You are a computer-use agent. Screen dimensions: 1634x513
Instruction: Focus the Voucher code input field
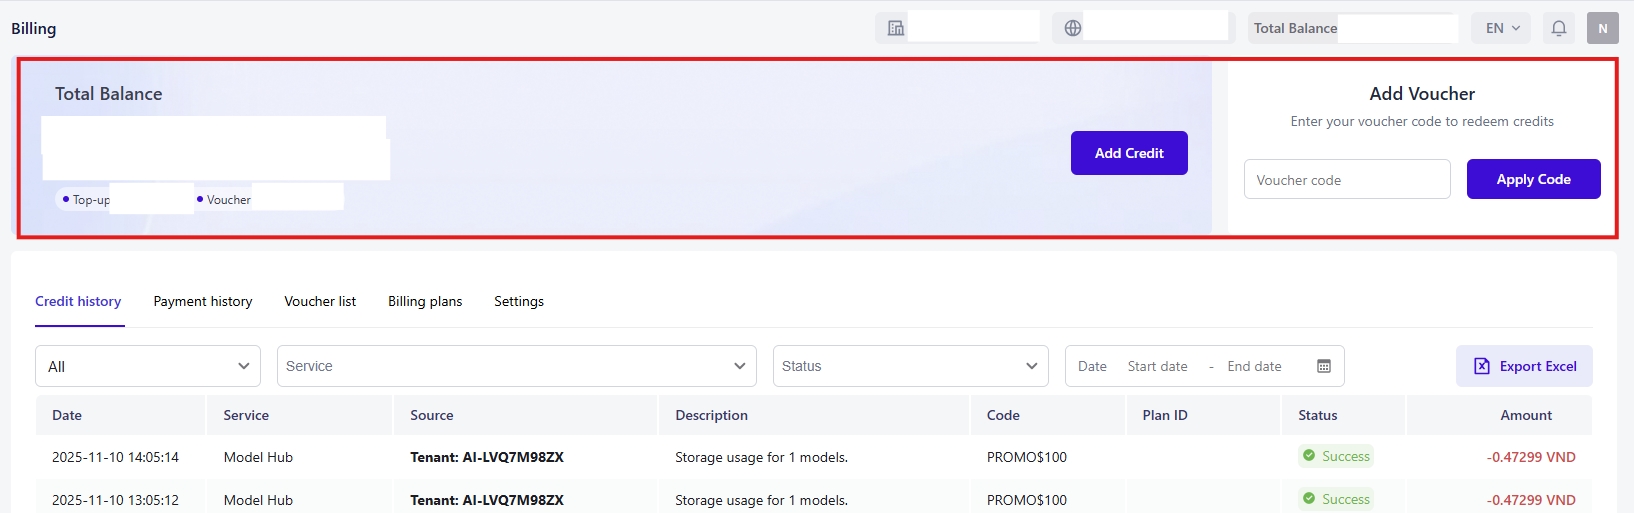tap(1347, 180)
